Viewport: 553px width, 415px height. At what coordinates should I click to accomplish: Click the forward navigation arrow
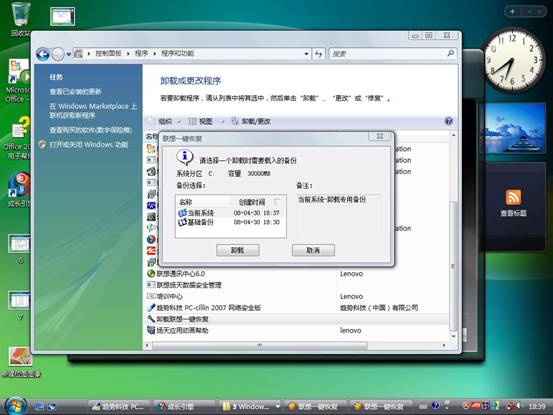[58, 54]
